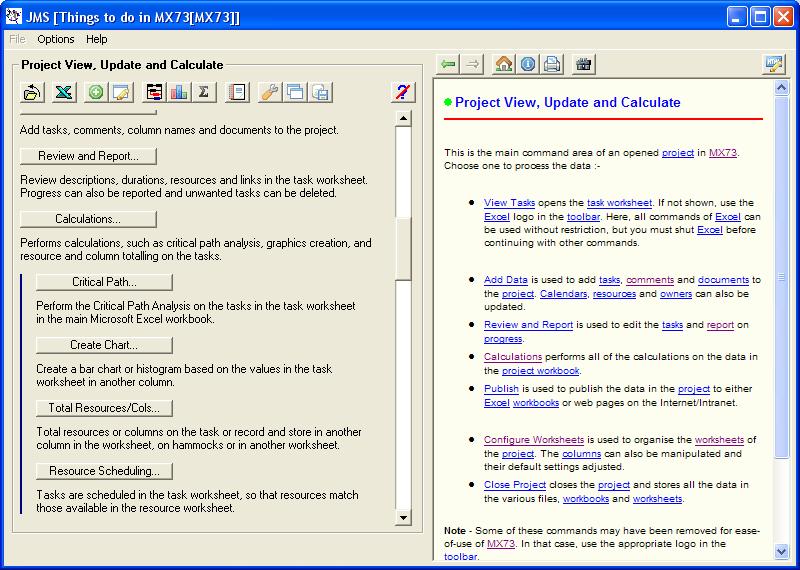Open the Help menu
Screen dimensions: 800x570
click(x=96, y=39)
